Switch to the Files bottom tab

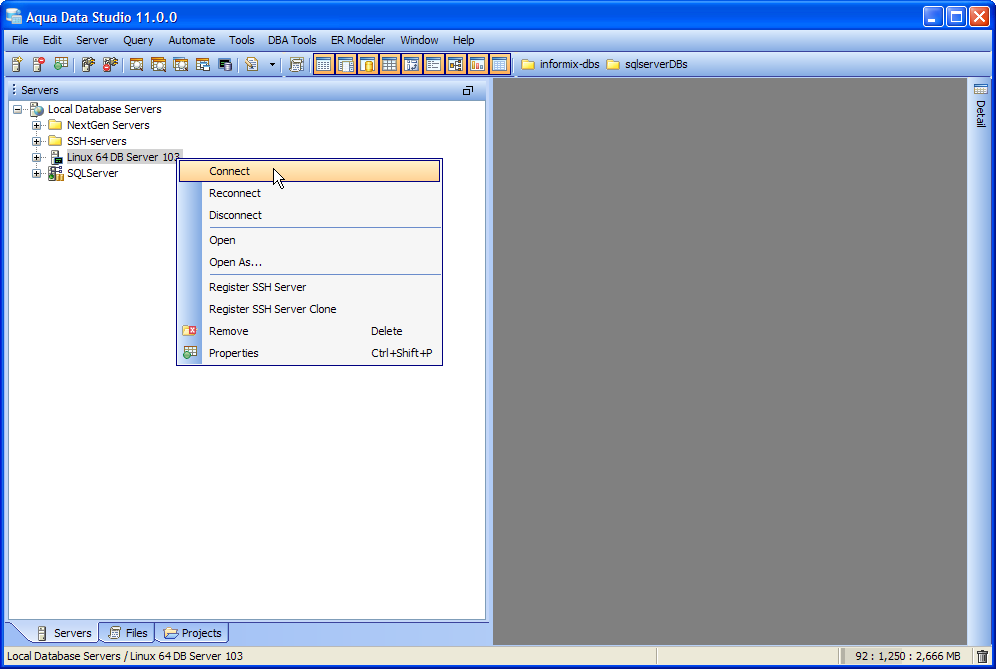pos(128,633)
